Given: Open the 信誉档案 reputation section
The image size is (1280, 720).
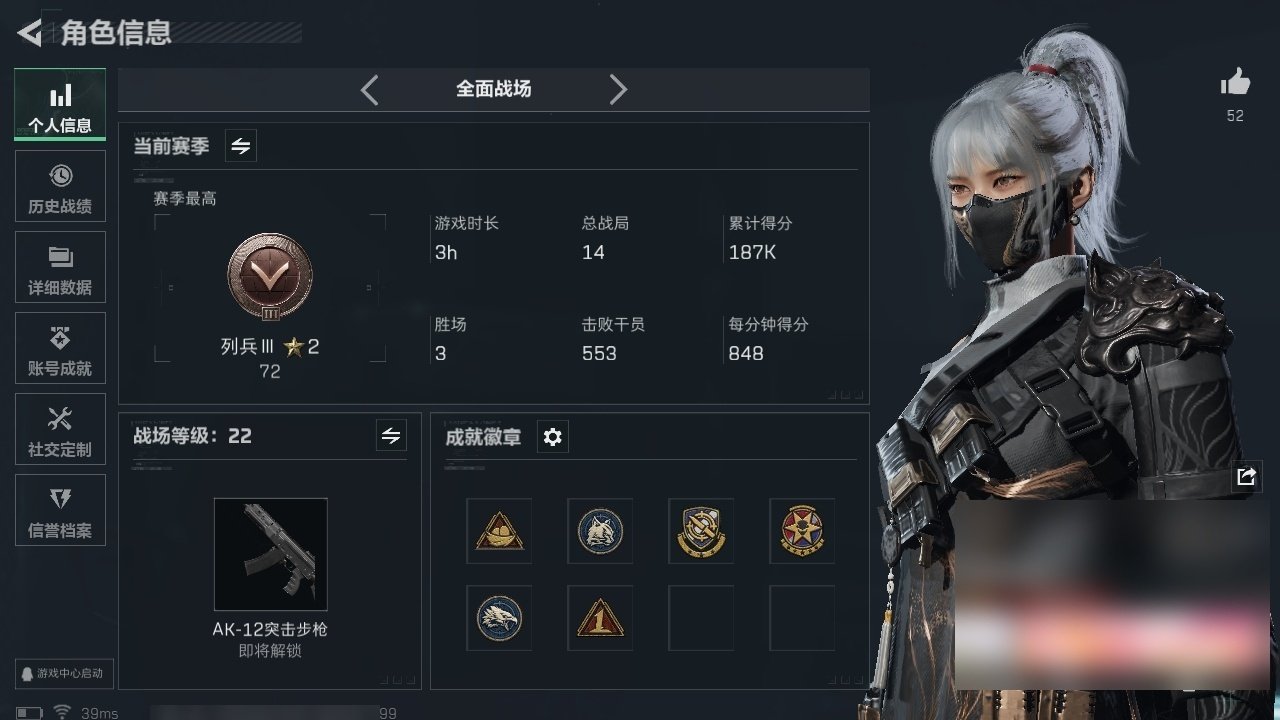Looking at the screenshot, I should point(60,510).
